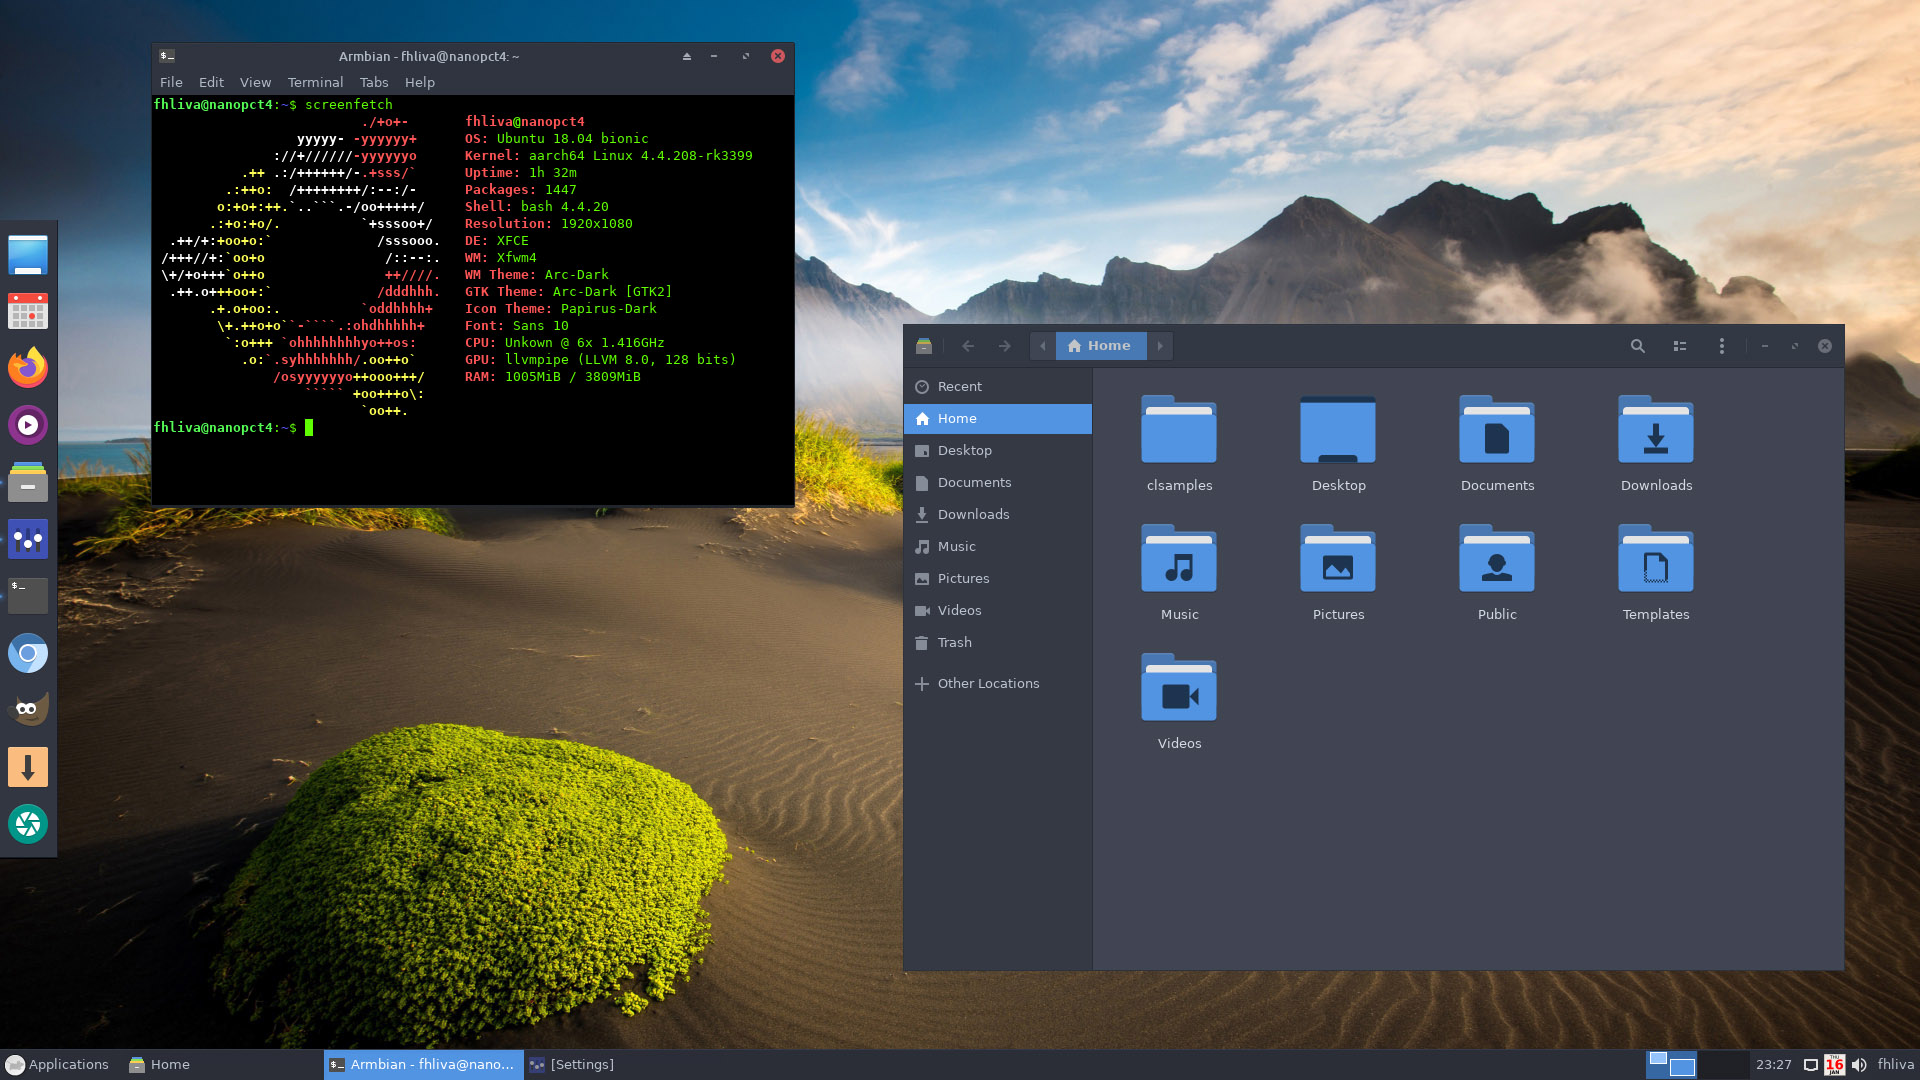Open the file manager dock icon

(x=28, y=482)
